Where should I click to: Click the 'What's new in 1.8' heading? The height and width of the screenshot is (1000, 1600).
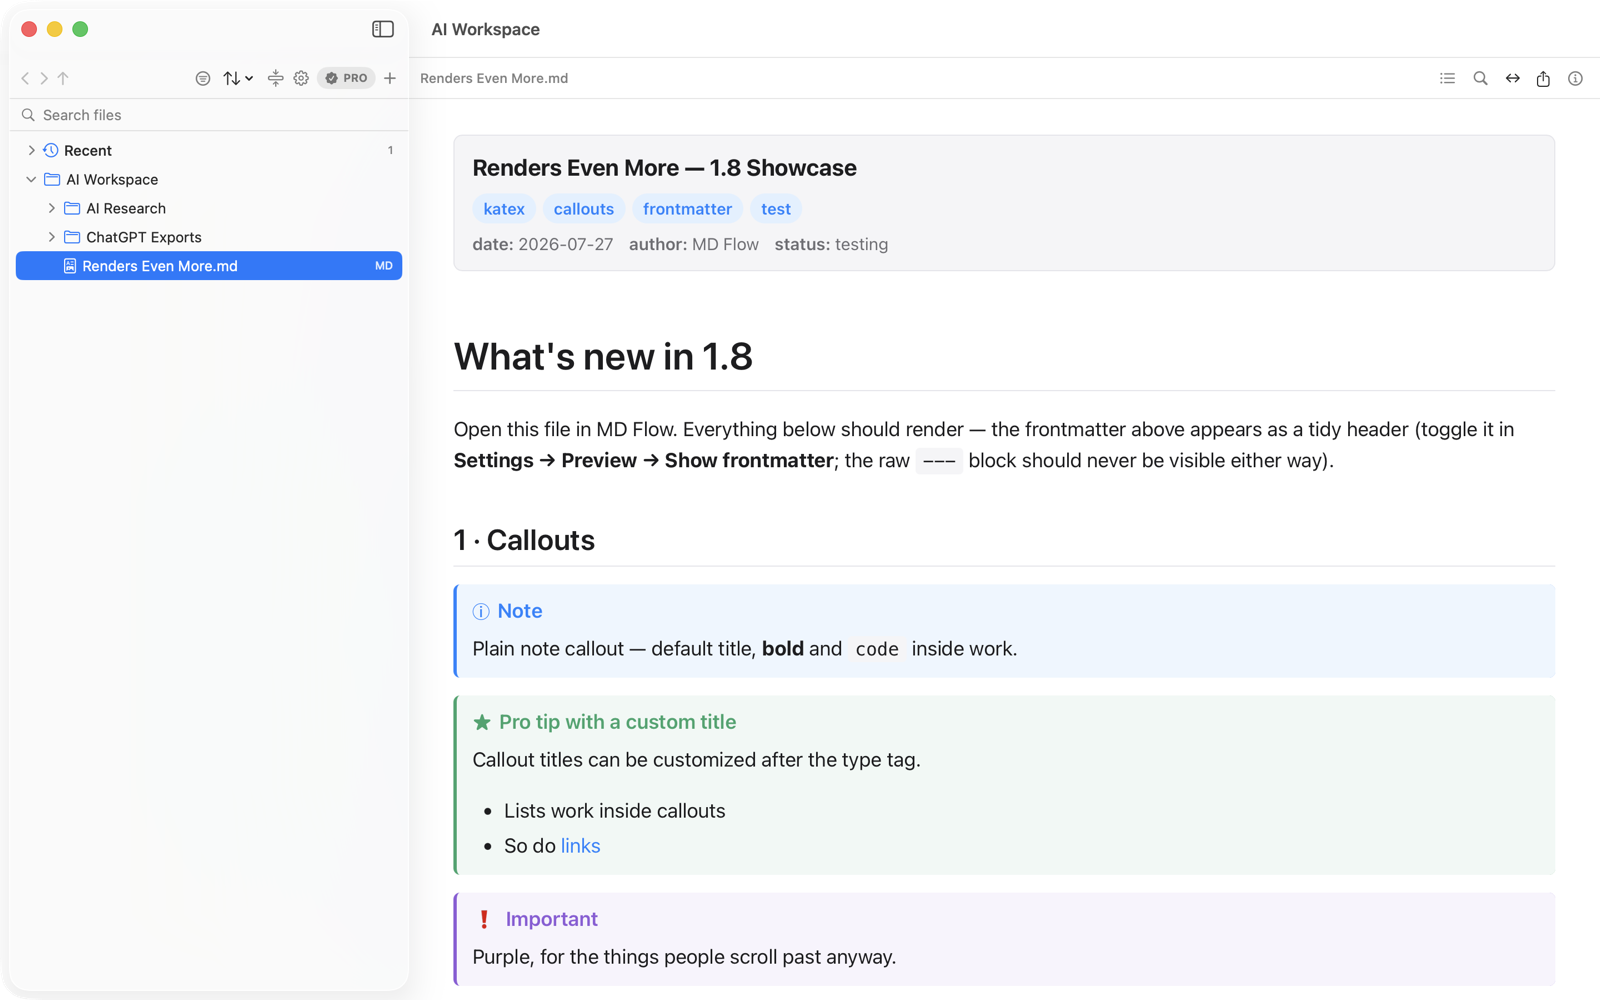pyautogui.click(x=603, y=357)
